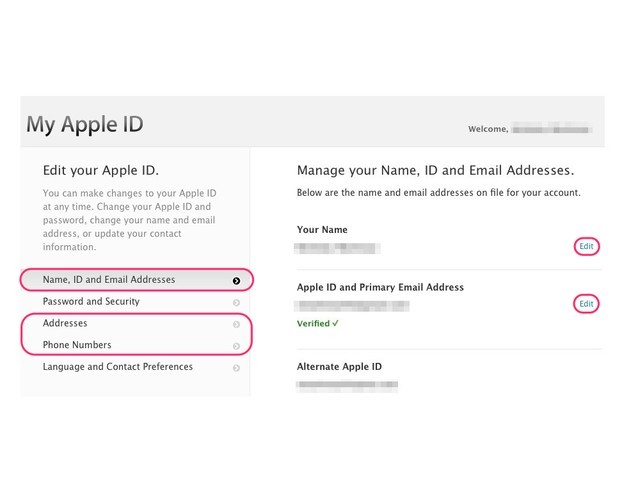
Task: Click the dark arrow icon beside Name, ID and Email Addresses
Action: (236, 281)
